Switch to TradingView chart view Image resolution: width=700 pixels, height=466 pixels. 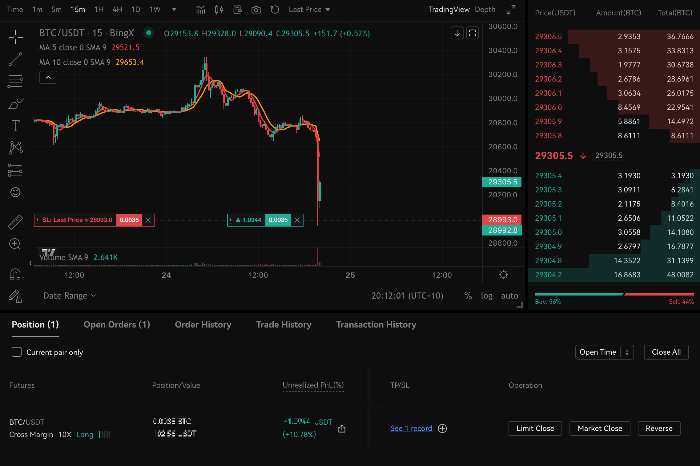coord(449,9)
